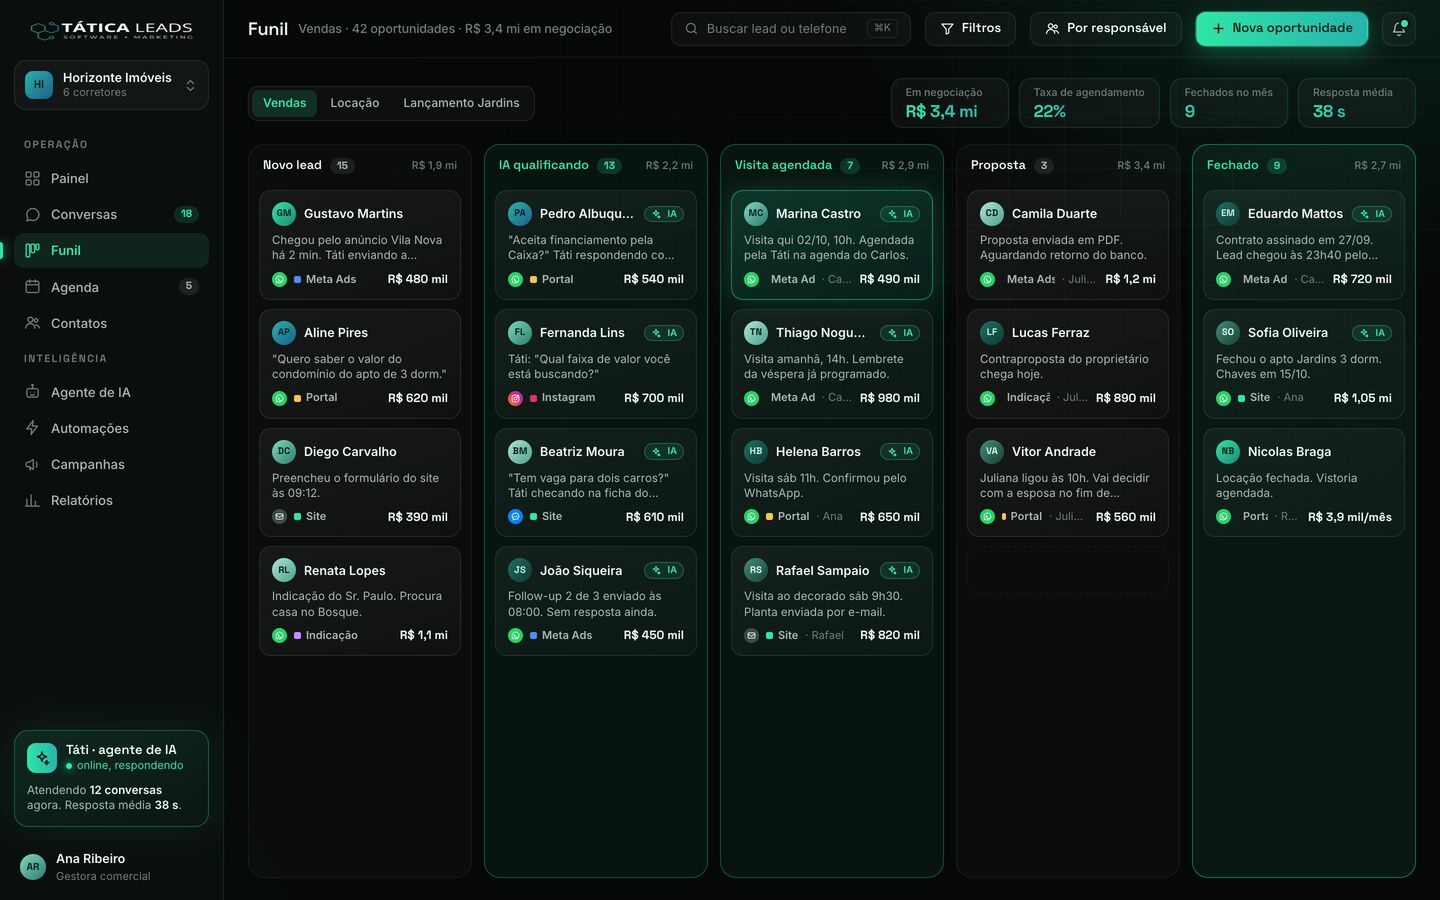Screen dimensions: 1440x900
Task: Switch to the Locação pipeline tab
Action: [x=355, y=103]
